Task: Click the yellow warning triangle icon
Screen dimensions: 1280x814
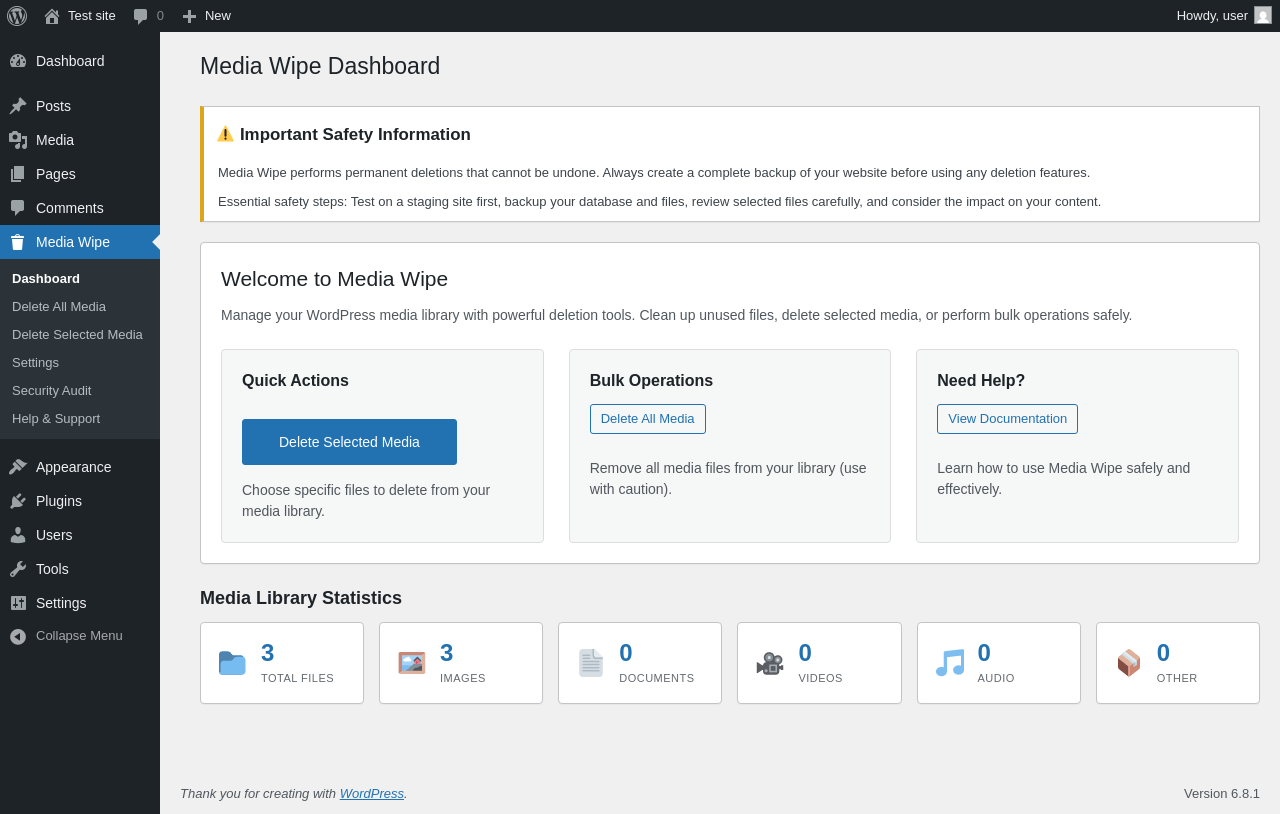Action: point(226,134)
